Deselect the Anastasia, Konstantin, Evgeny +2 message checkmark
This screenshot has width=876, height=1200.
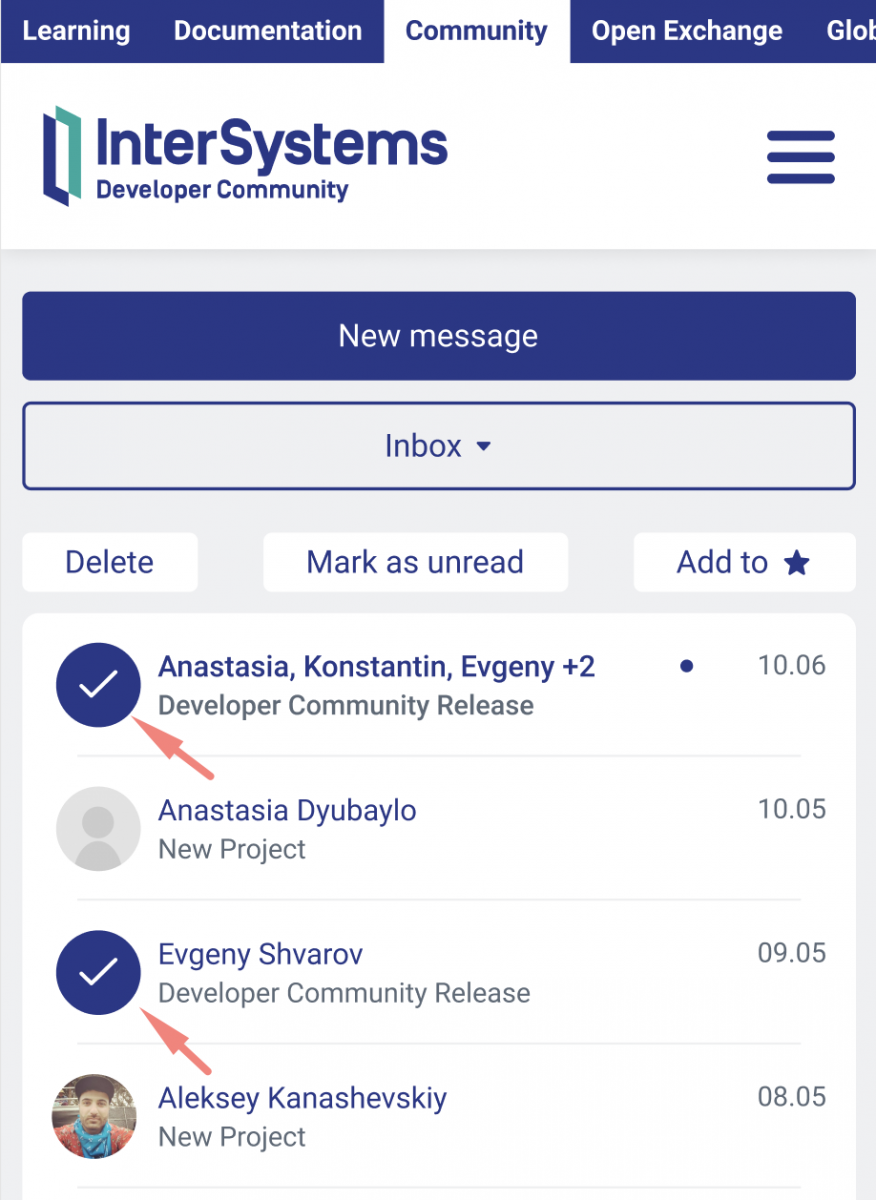(x=98, y=685)
